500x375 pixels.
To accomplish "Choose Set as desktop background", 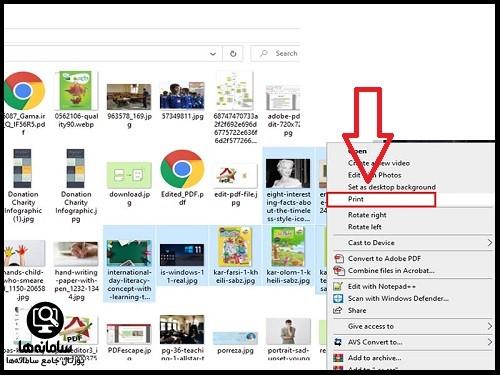I will click(392, 187).
